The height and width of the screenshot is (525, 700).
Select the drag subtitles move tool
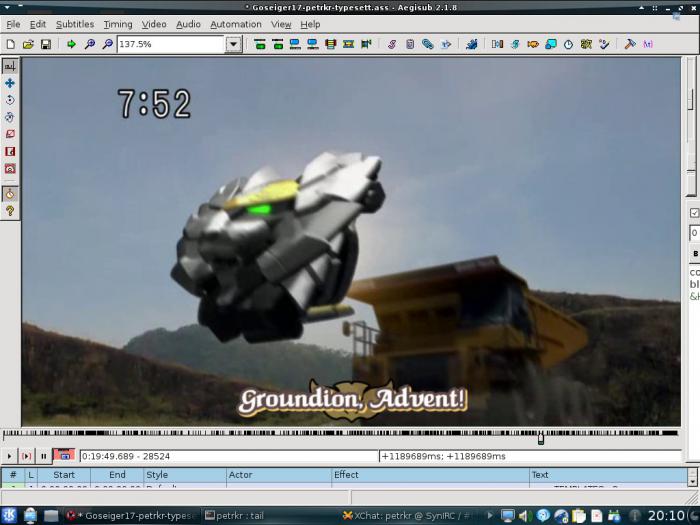(10, 83)
